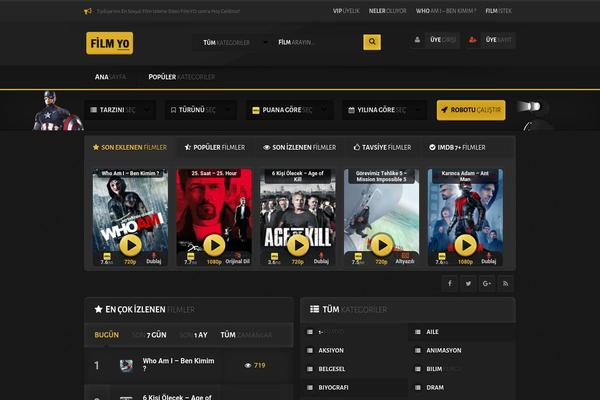Click the megaphone announcement icon
The image size is (600, 400).
click(88, 11)
